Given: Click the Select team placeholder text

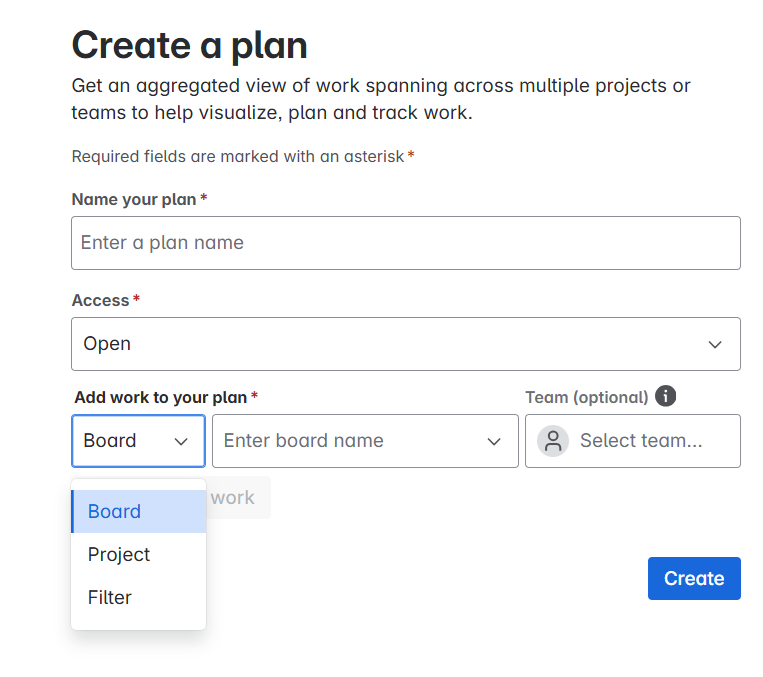Looking at the screenshot, I should click(x=641, y=441).
